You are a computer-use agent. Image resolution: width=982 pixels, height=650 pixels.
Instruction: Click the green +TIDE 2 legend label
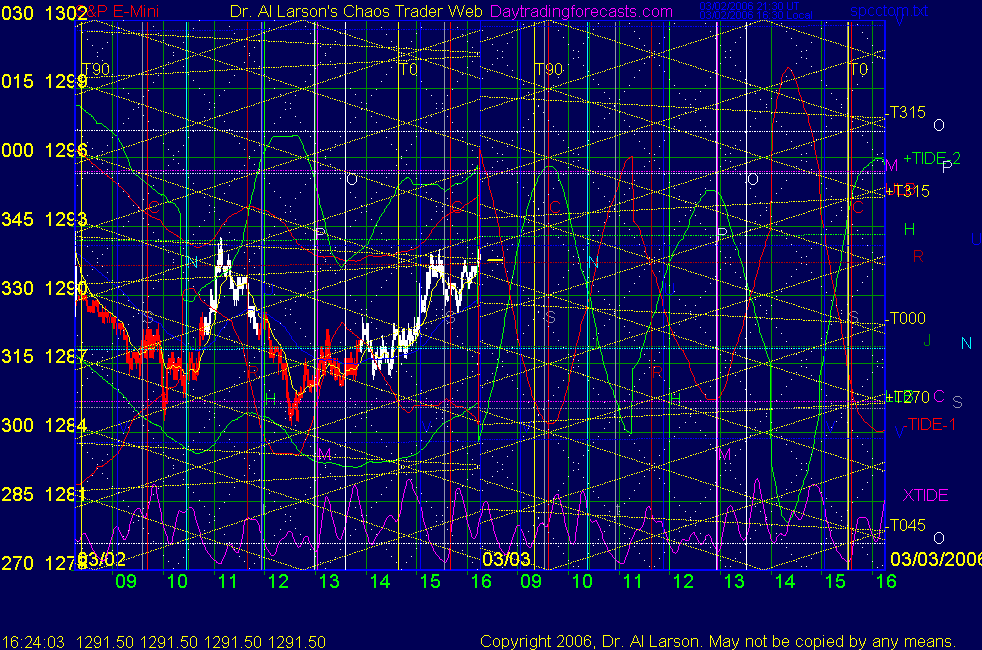coord(932,158)
